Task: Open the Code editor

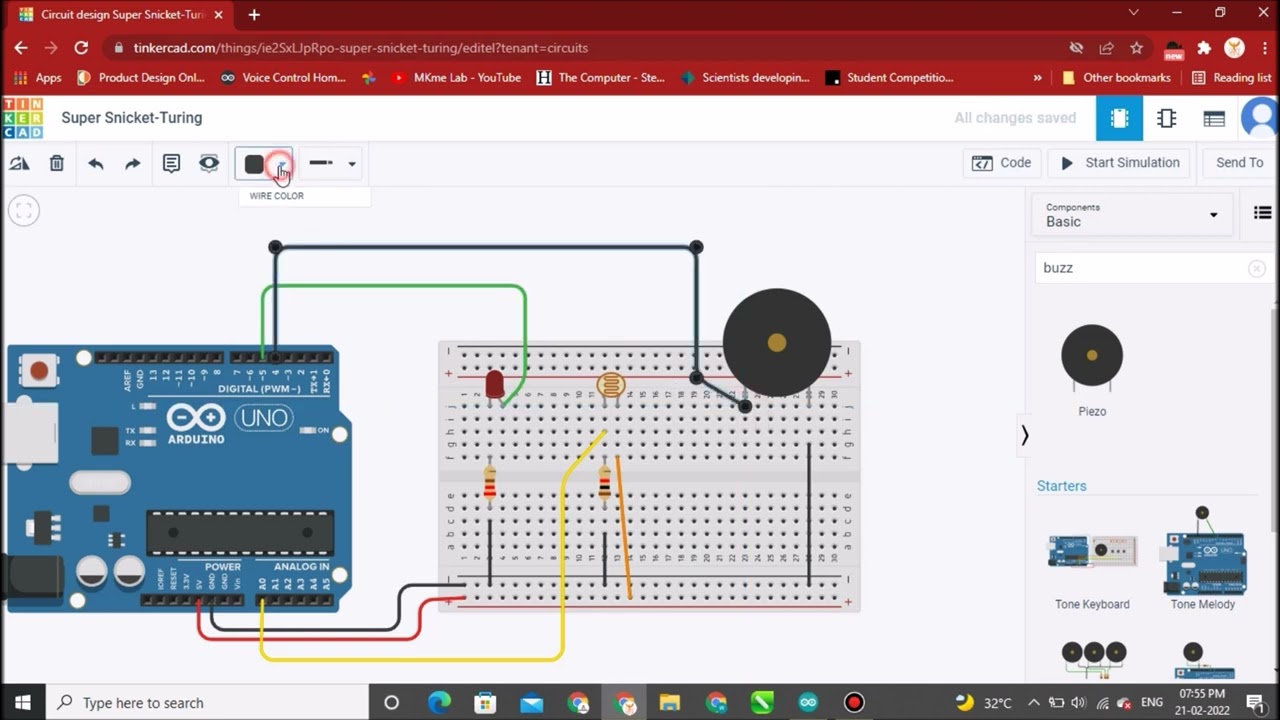Action: [1002, 163]
